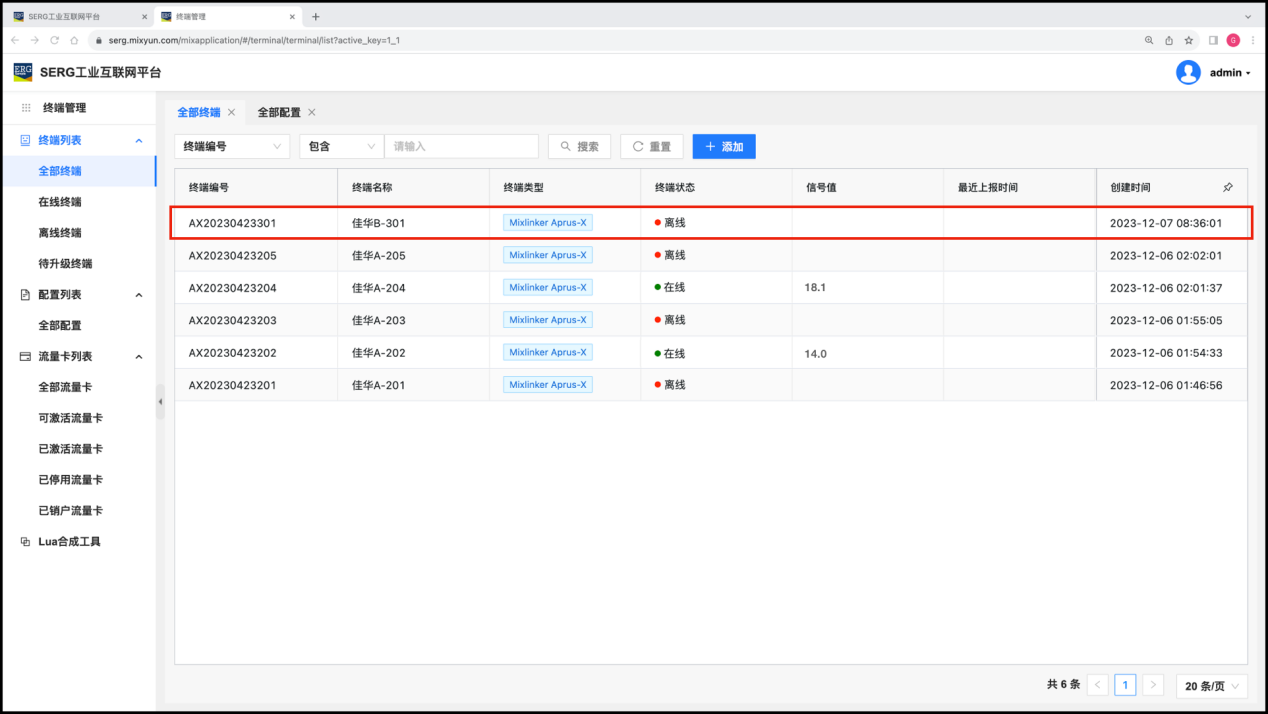Bookmark page with the star icon
This screenshot has width=1268, height=714.
click(1189, 40)
